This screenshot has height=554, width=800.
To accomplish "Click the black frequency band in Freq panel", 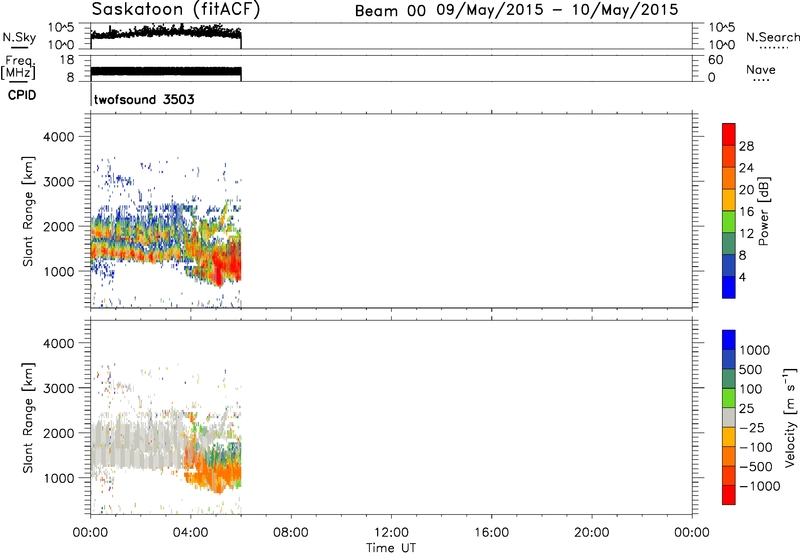I will pos(166,71).
